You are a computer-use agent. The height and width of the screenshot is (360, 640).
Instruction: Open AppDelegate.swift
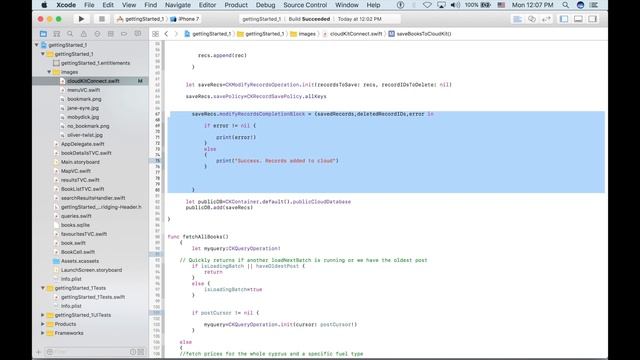click(x=82, y=144)
